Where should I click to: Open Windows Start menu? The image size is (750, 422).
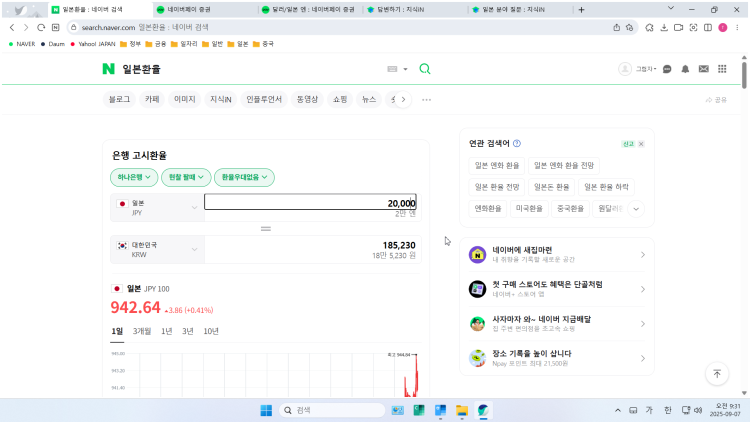tap(266, 410)
